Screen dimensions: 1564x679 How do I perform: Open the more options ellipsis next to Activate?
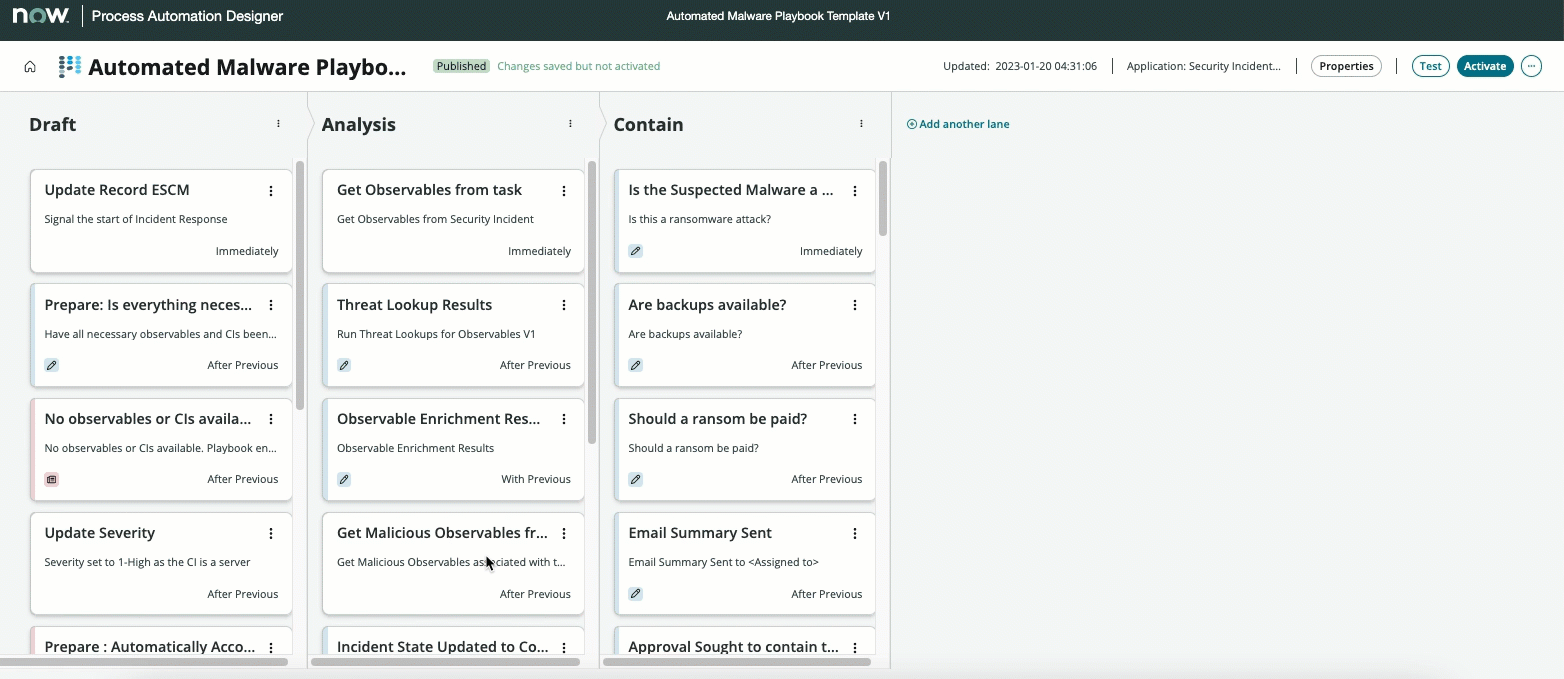tap(1531, 66)
